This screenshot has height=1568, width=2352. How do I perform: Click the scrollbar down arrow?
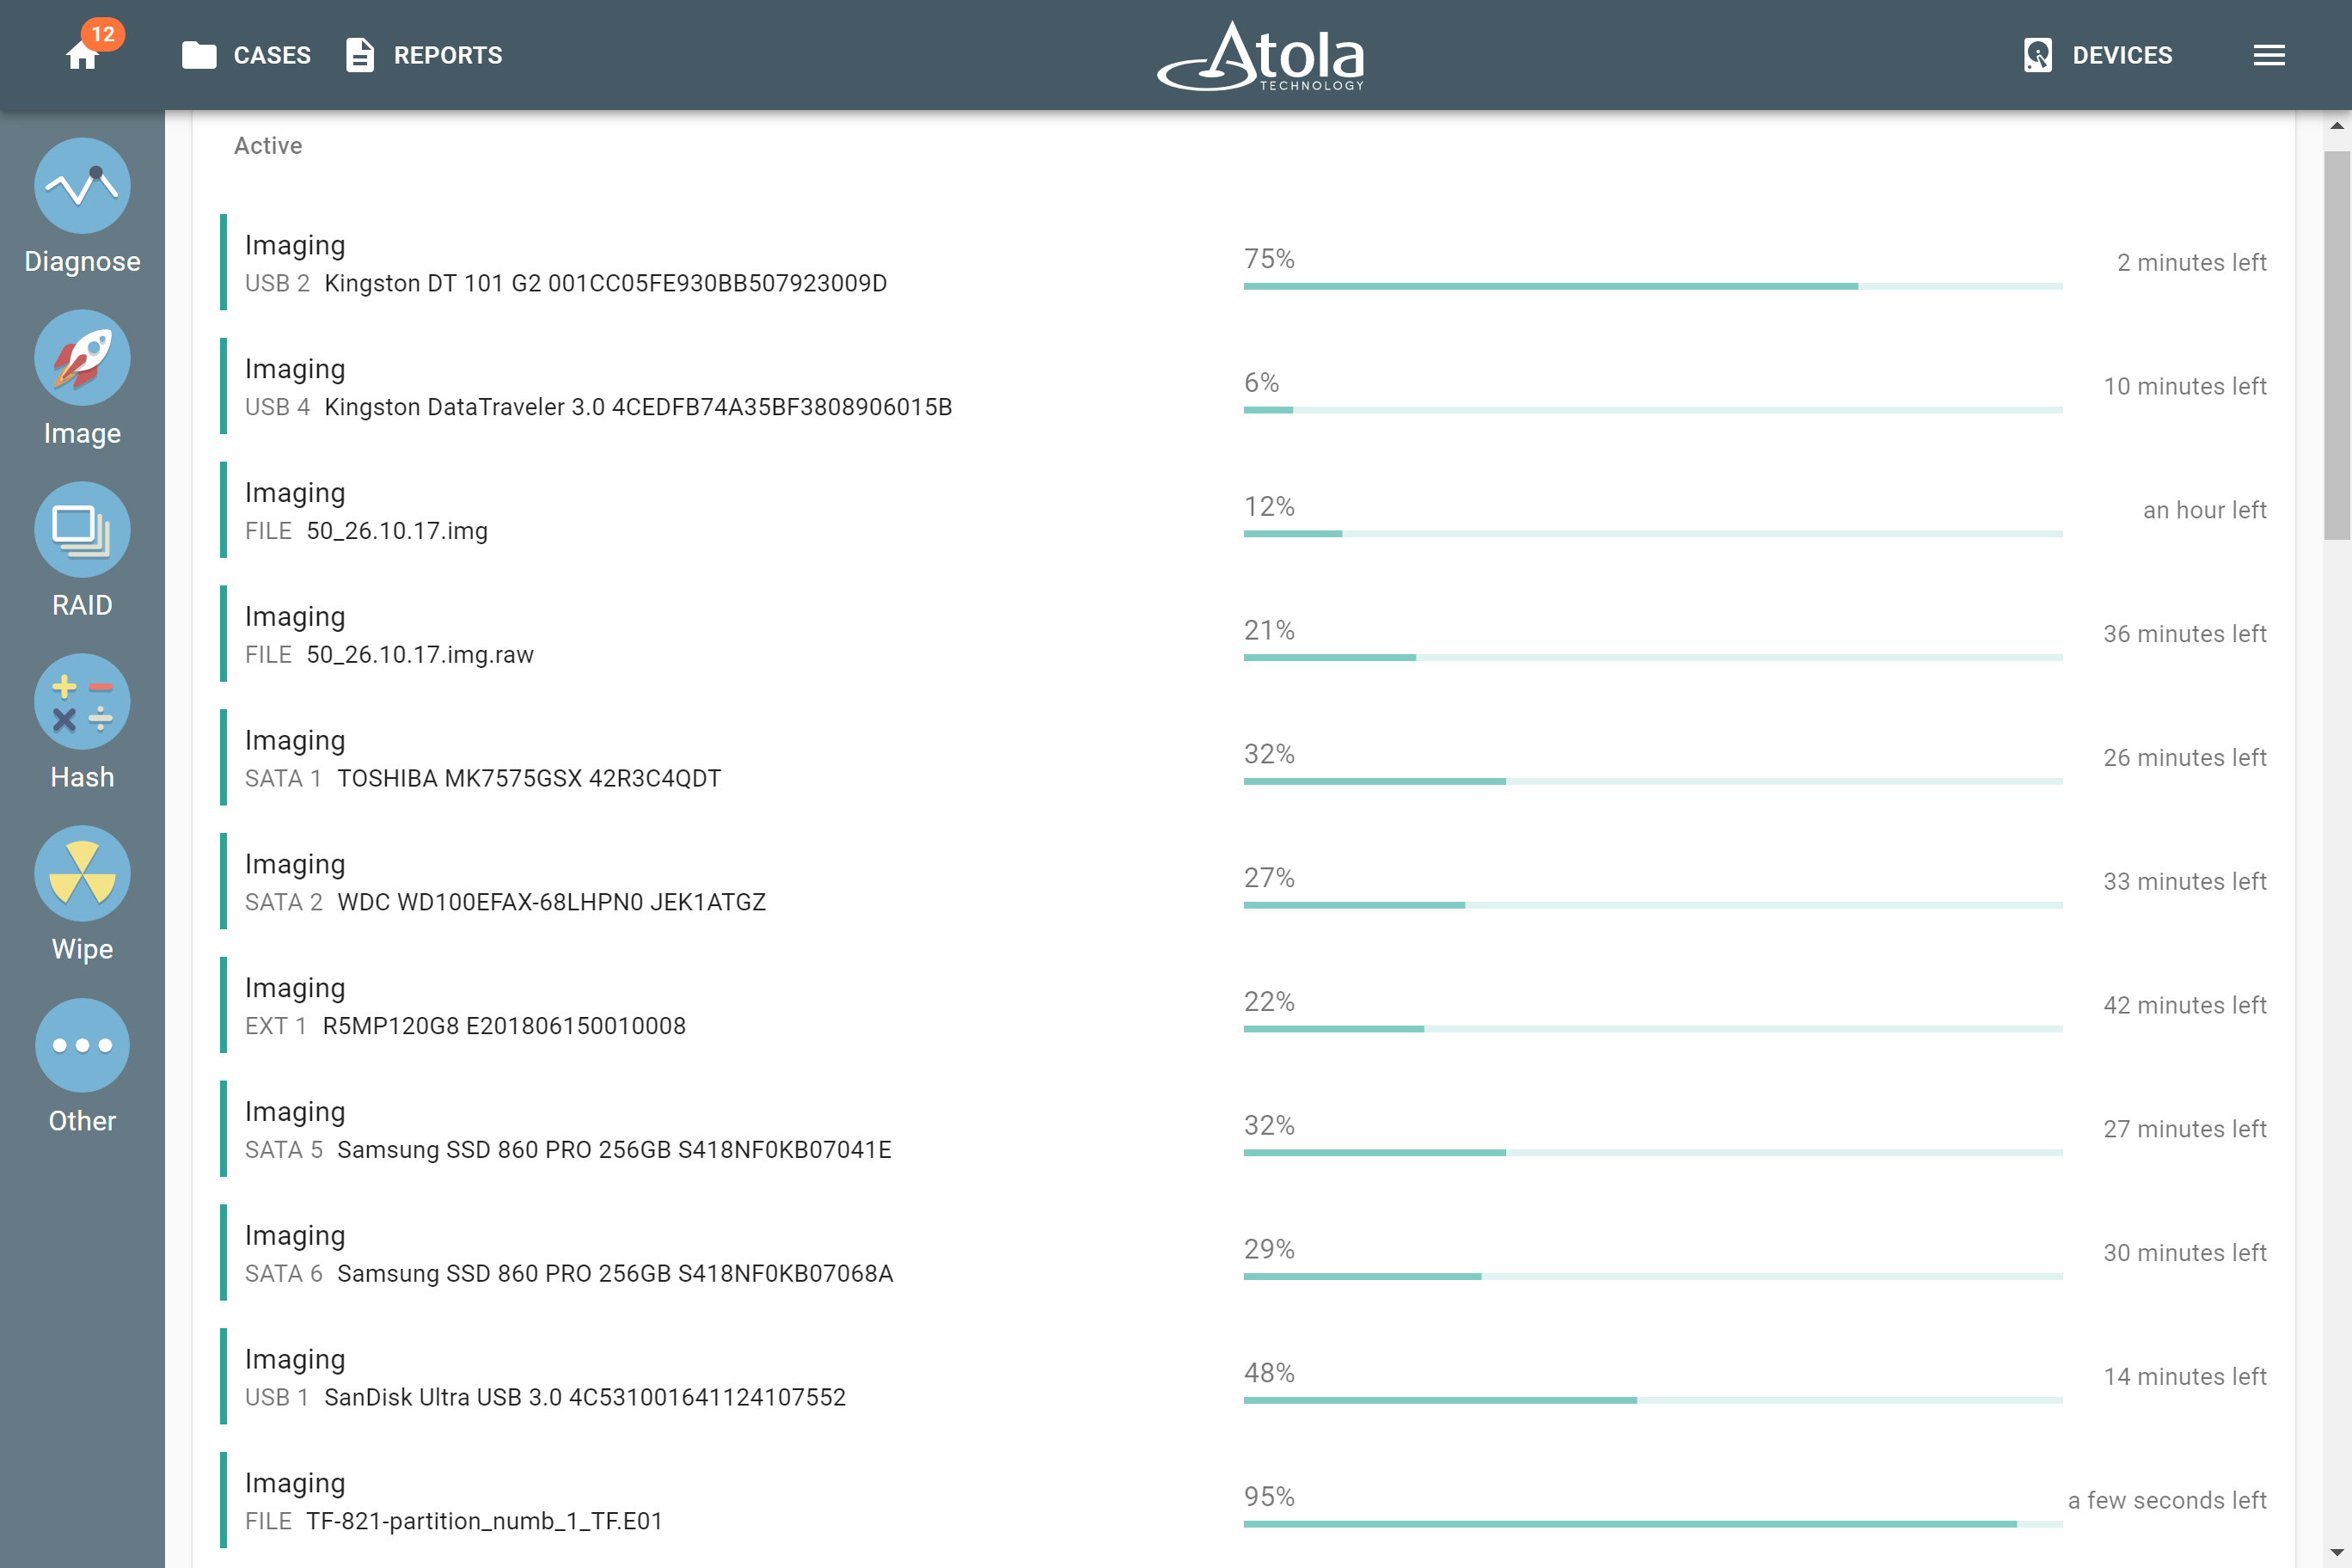(2337, 1554)
